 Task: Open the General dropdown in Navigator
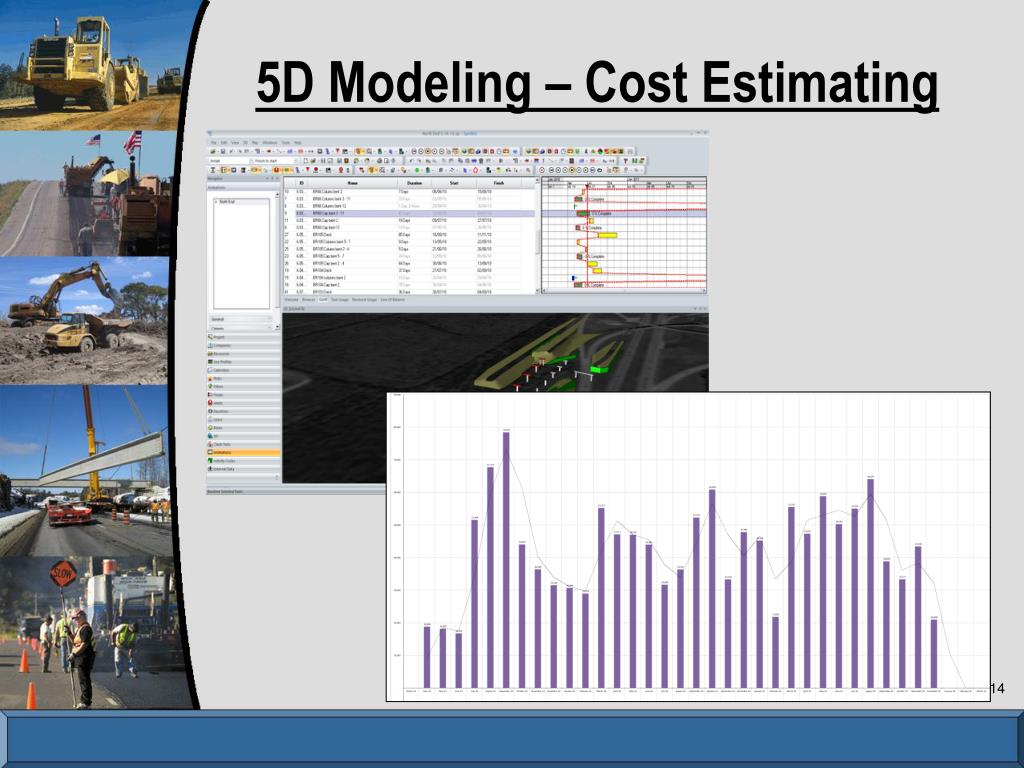click(240, 319)
